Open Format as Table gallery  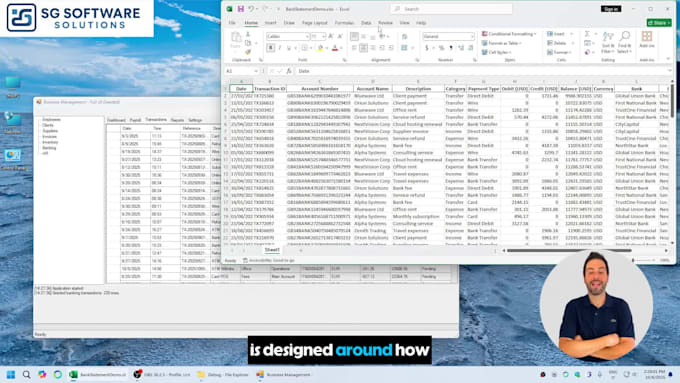pos(501,43)
